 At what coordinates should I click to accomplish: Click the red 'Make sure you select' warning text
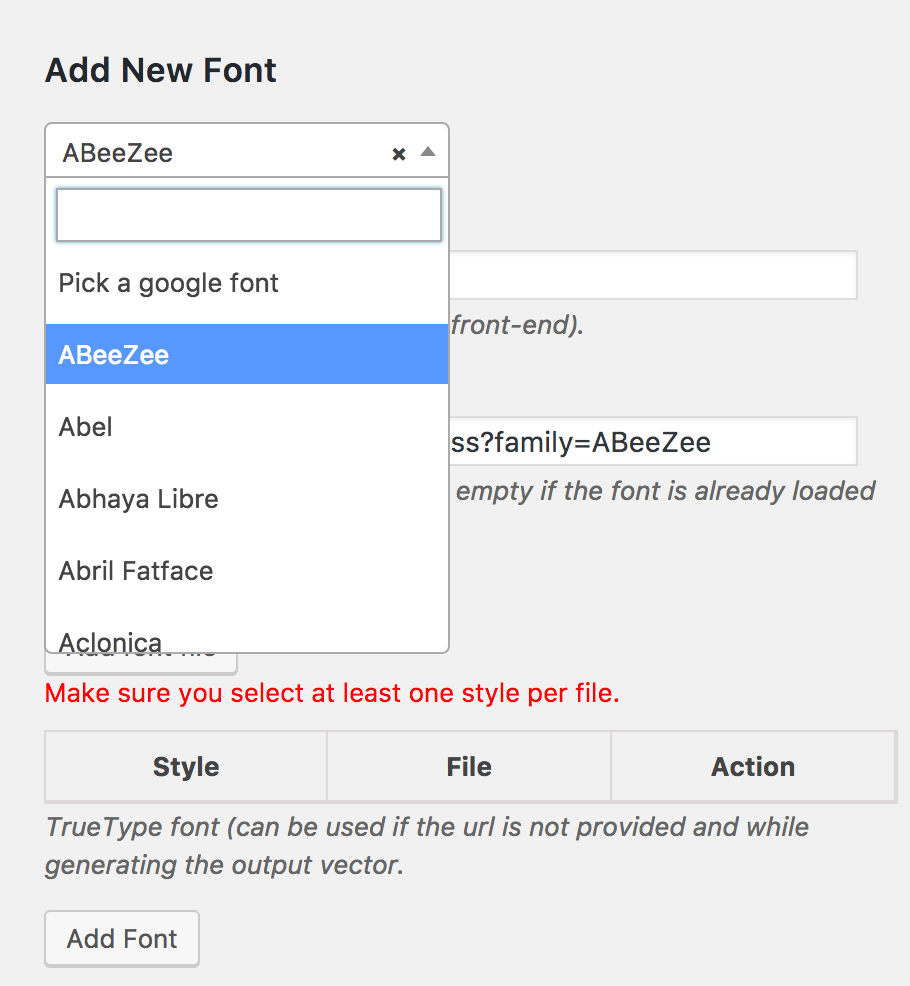point(332,694)
